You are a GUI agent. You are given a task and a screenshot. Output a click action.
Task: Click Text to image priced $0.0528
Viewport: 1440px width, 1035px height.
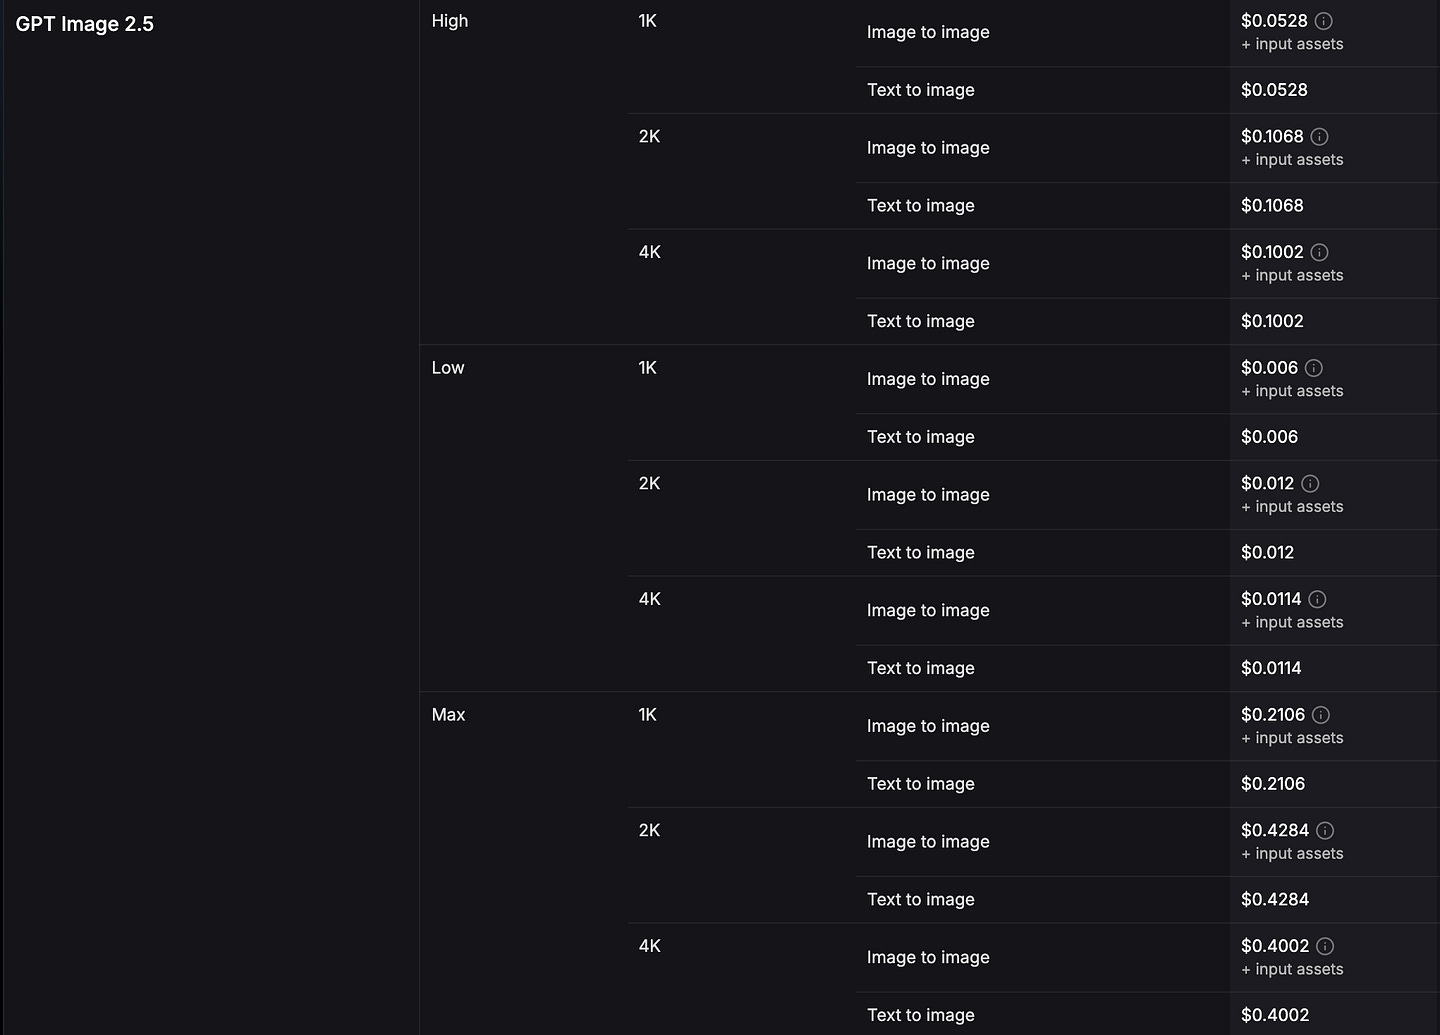pos(921,90)
